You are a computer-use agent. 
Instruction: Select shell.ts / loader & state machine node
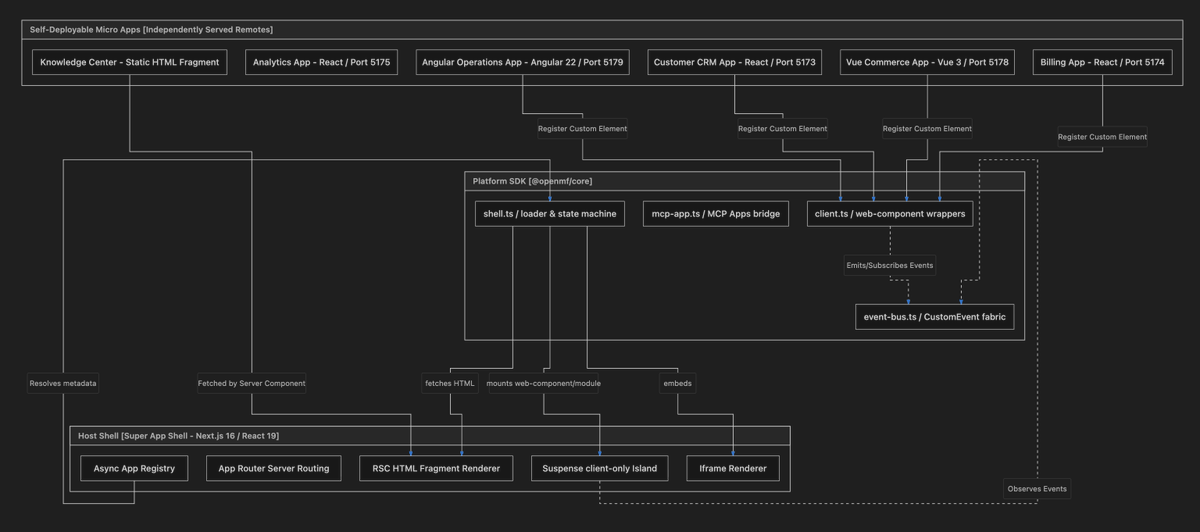click(549, 213)
